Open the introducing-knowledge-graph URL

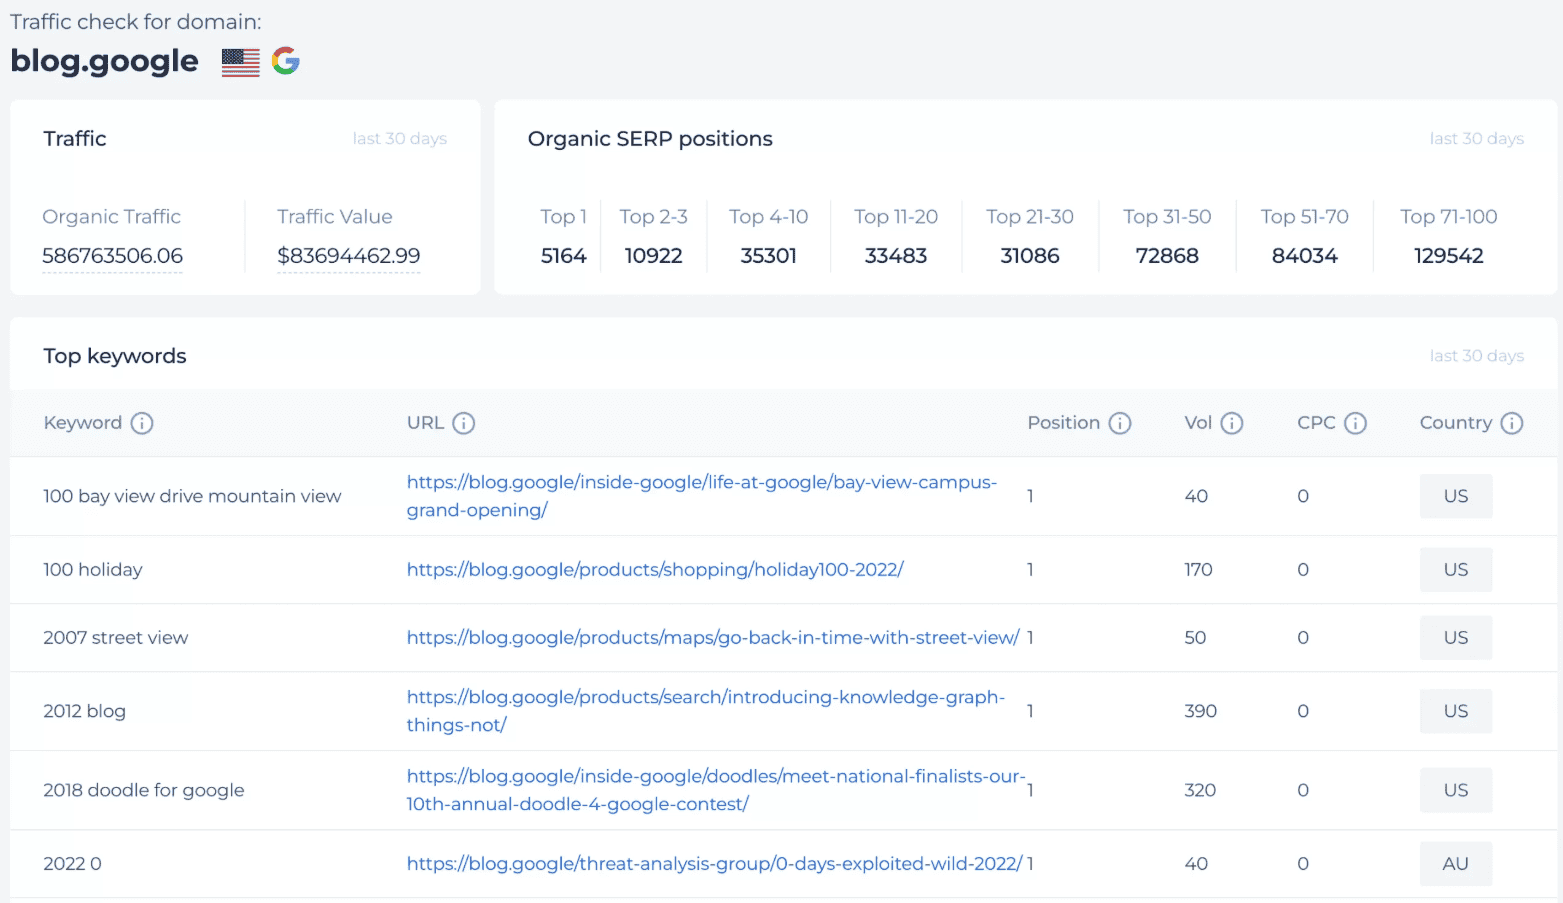point(705,710)
